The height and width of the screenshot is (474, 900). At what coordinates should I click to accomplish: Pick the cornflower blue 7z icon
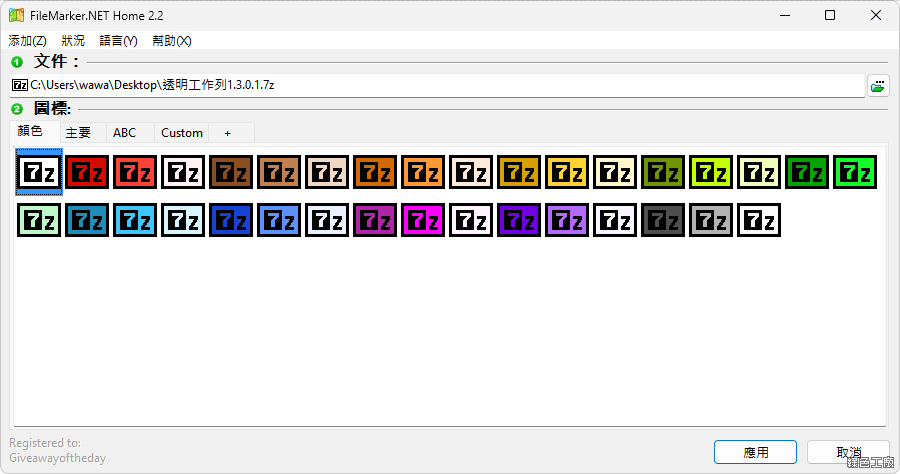coord(279,220)
